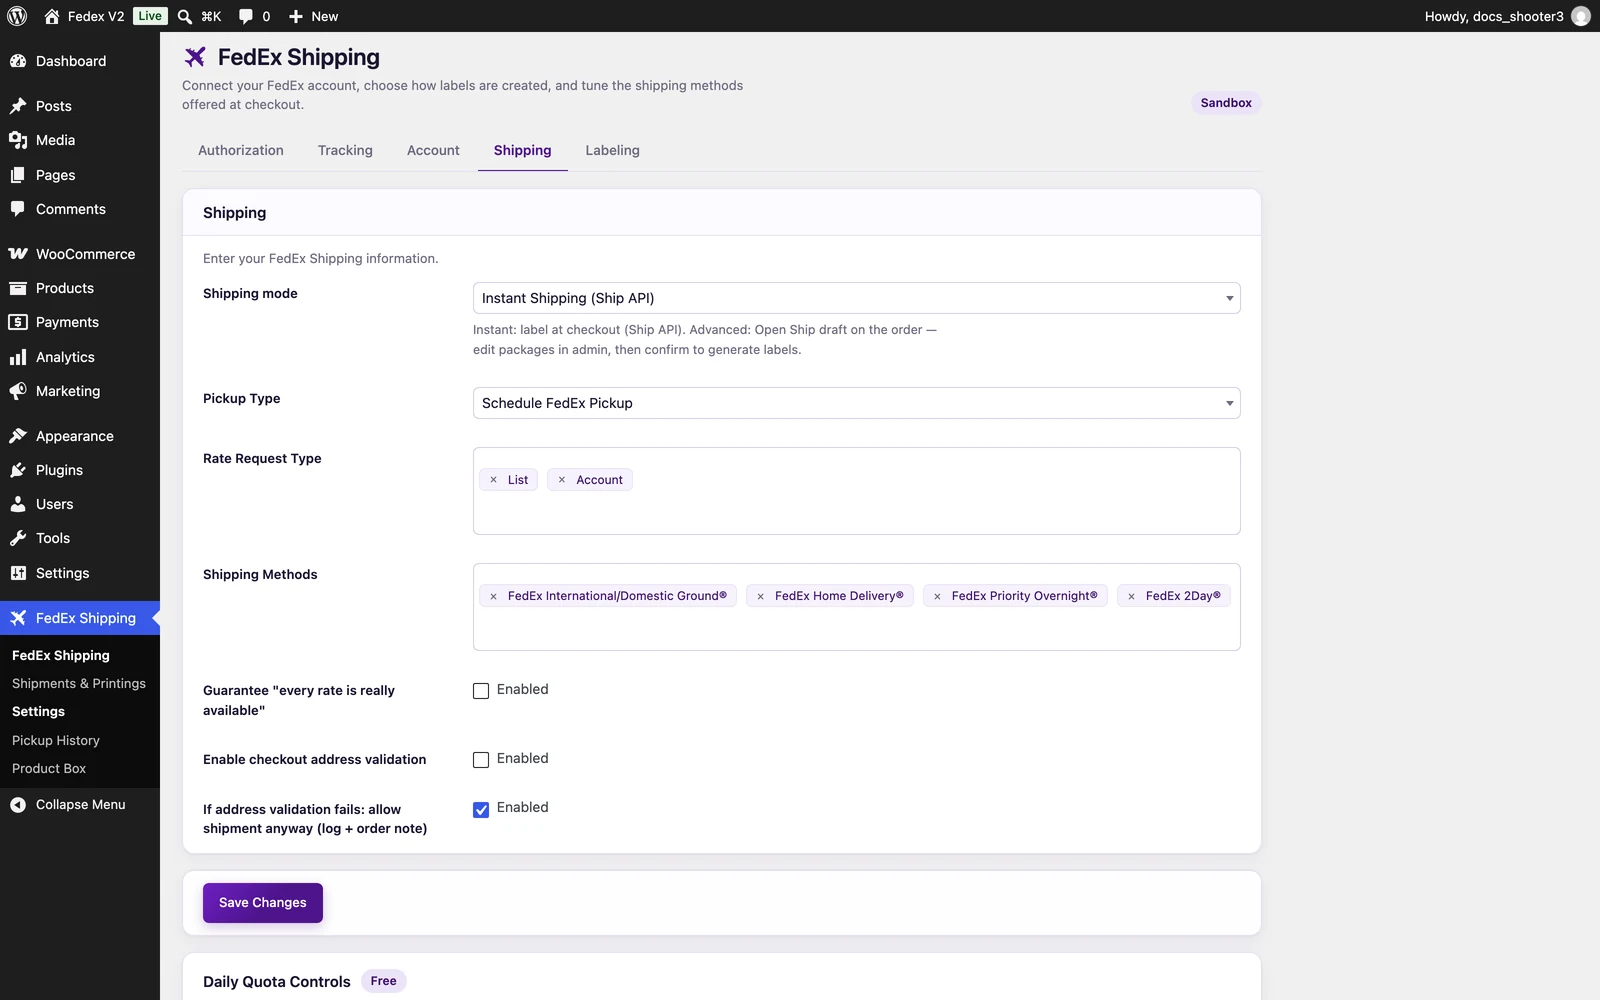Toggle Enable checkout address validation checkbox

[481, 760]
